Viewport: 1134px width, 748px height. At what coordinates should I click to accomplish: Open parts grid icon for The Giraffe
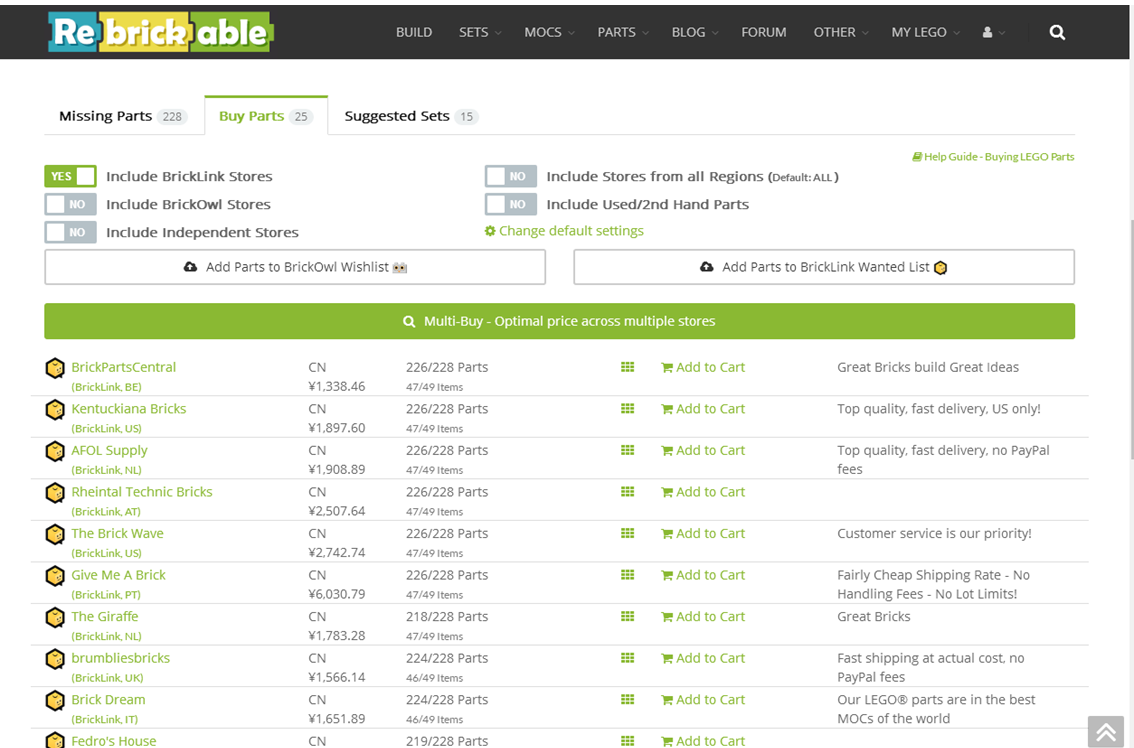coord(627,616)
